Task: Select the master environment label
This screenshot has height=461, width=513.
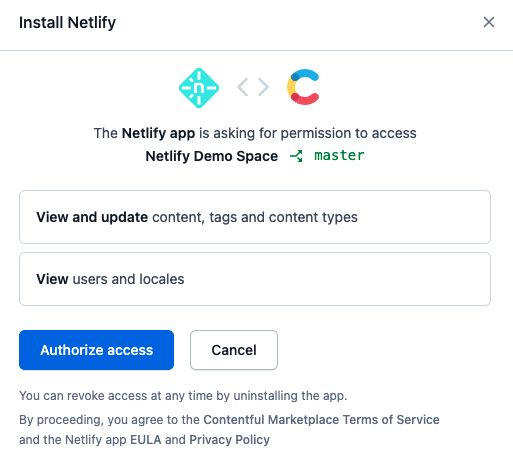Action: coord(339,155)
